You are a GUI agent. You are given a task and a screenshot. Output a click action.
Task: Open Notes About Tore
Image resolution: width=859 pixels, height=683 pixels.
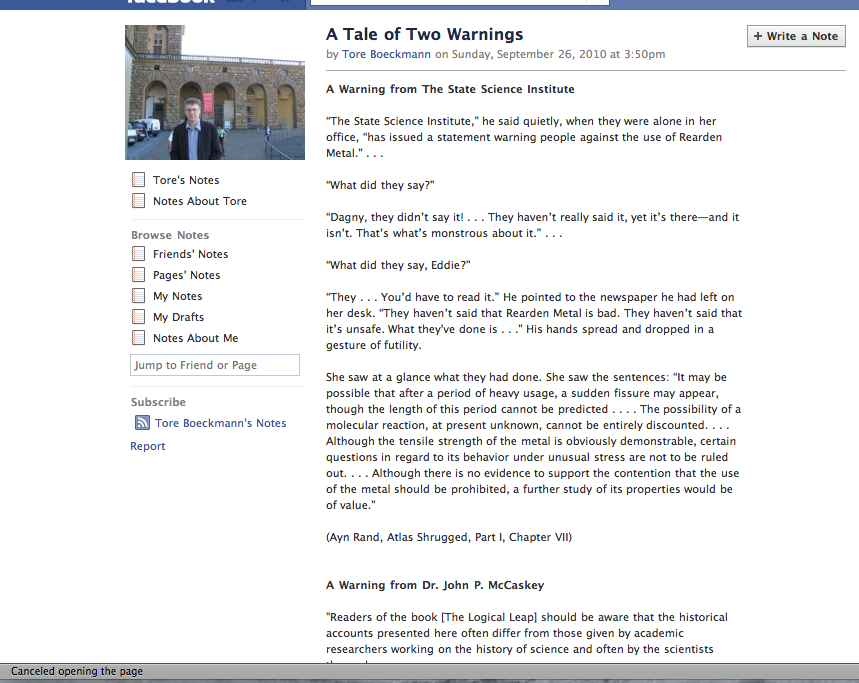point(200,201)
